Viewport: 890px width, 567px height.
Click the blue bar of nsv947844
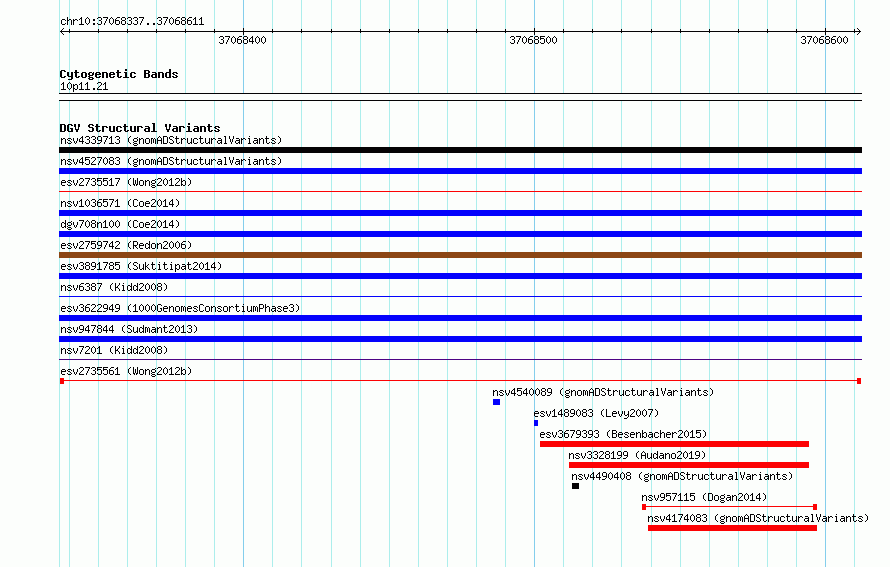click(460, 339)
